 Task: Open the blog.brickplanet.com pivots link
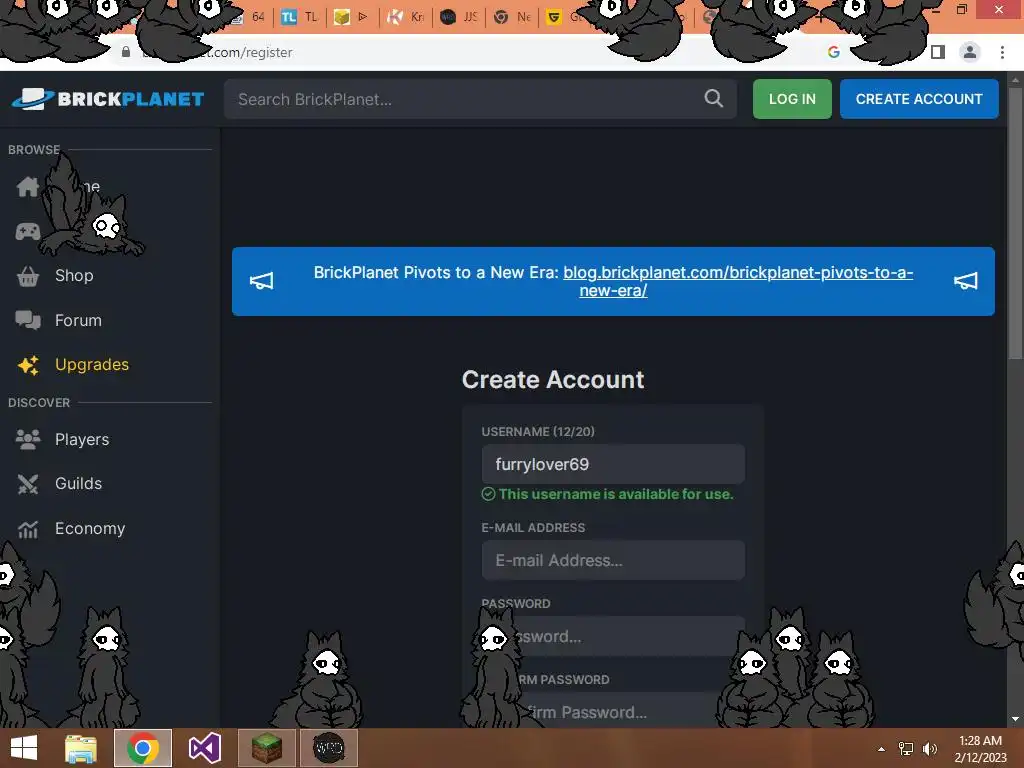coord(737,281)
